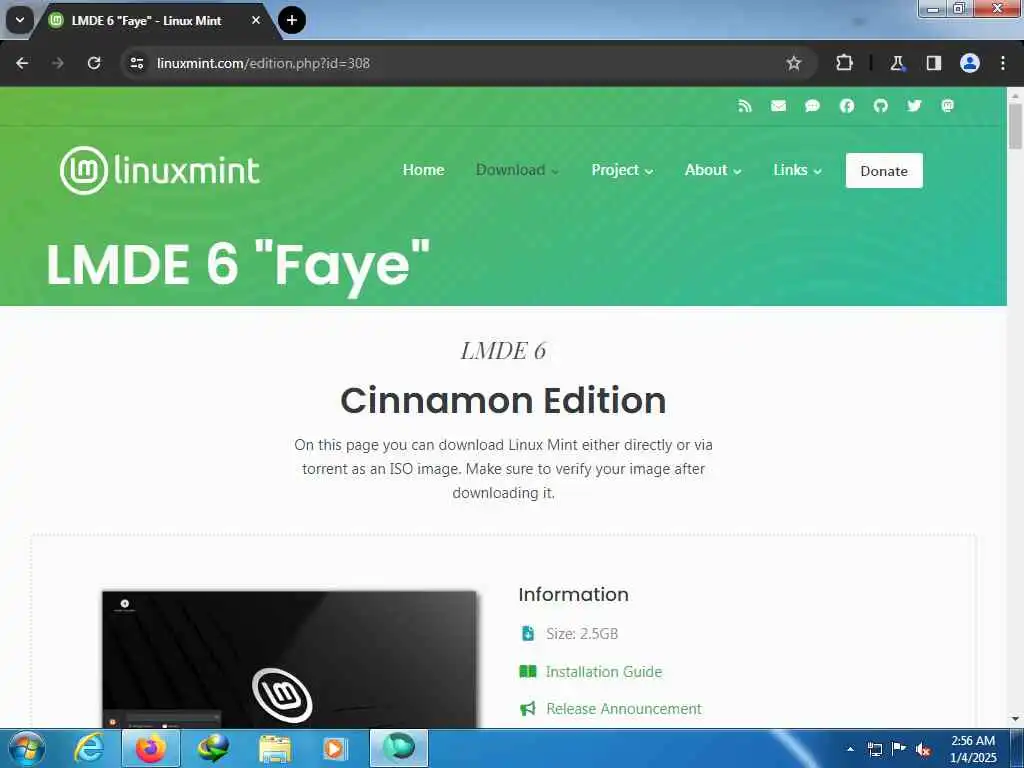The width and height of the screenshot is (1024, 768).
Task: Open the RSS feed icon
Action: [x=744, y=106]
